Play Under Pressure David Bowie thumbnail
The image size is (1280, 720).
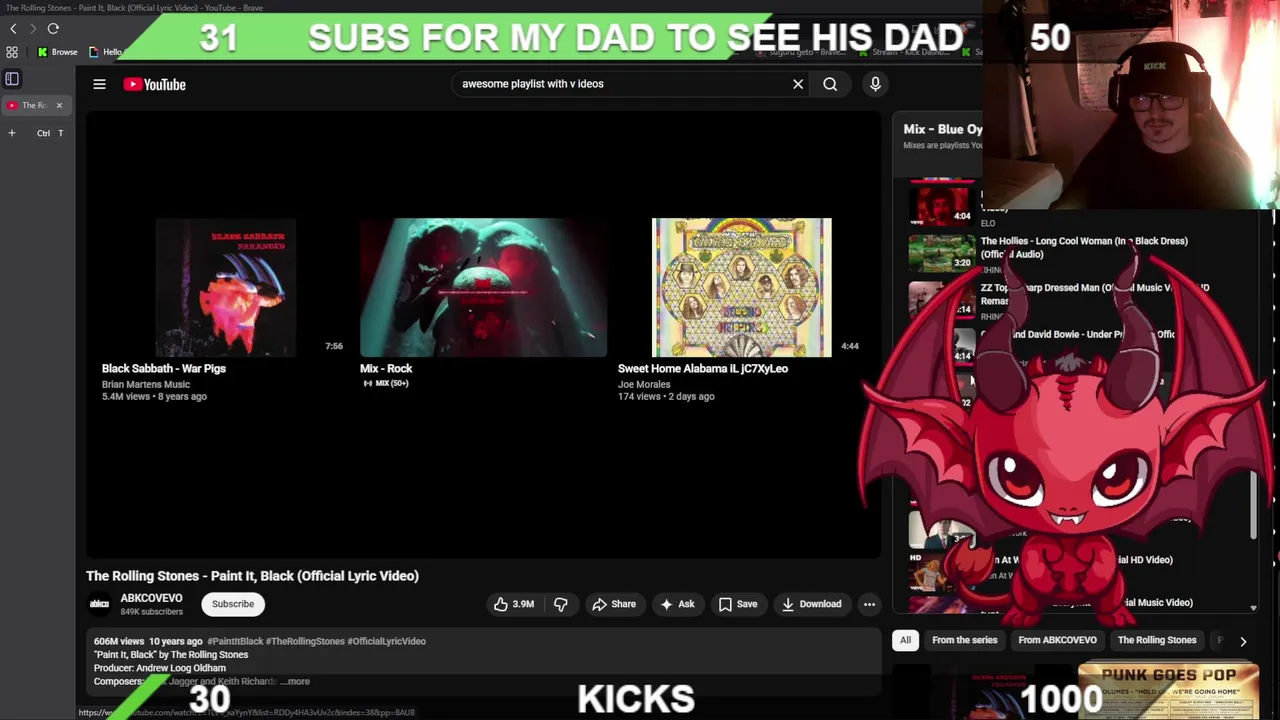point(941,345)
